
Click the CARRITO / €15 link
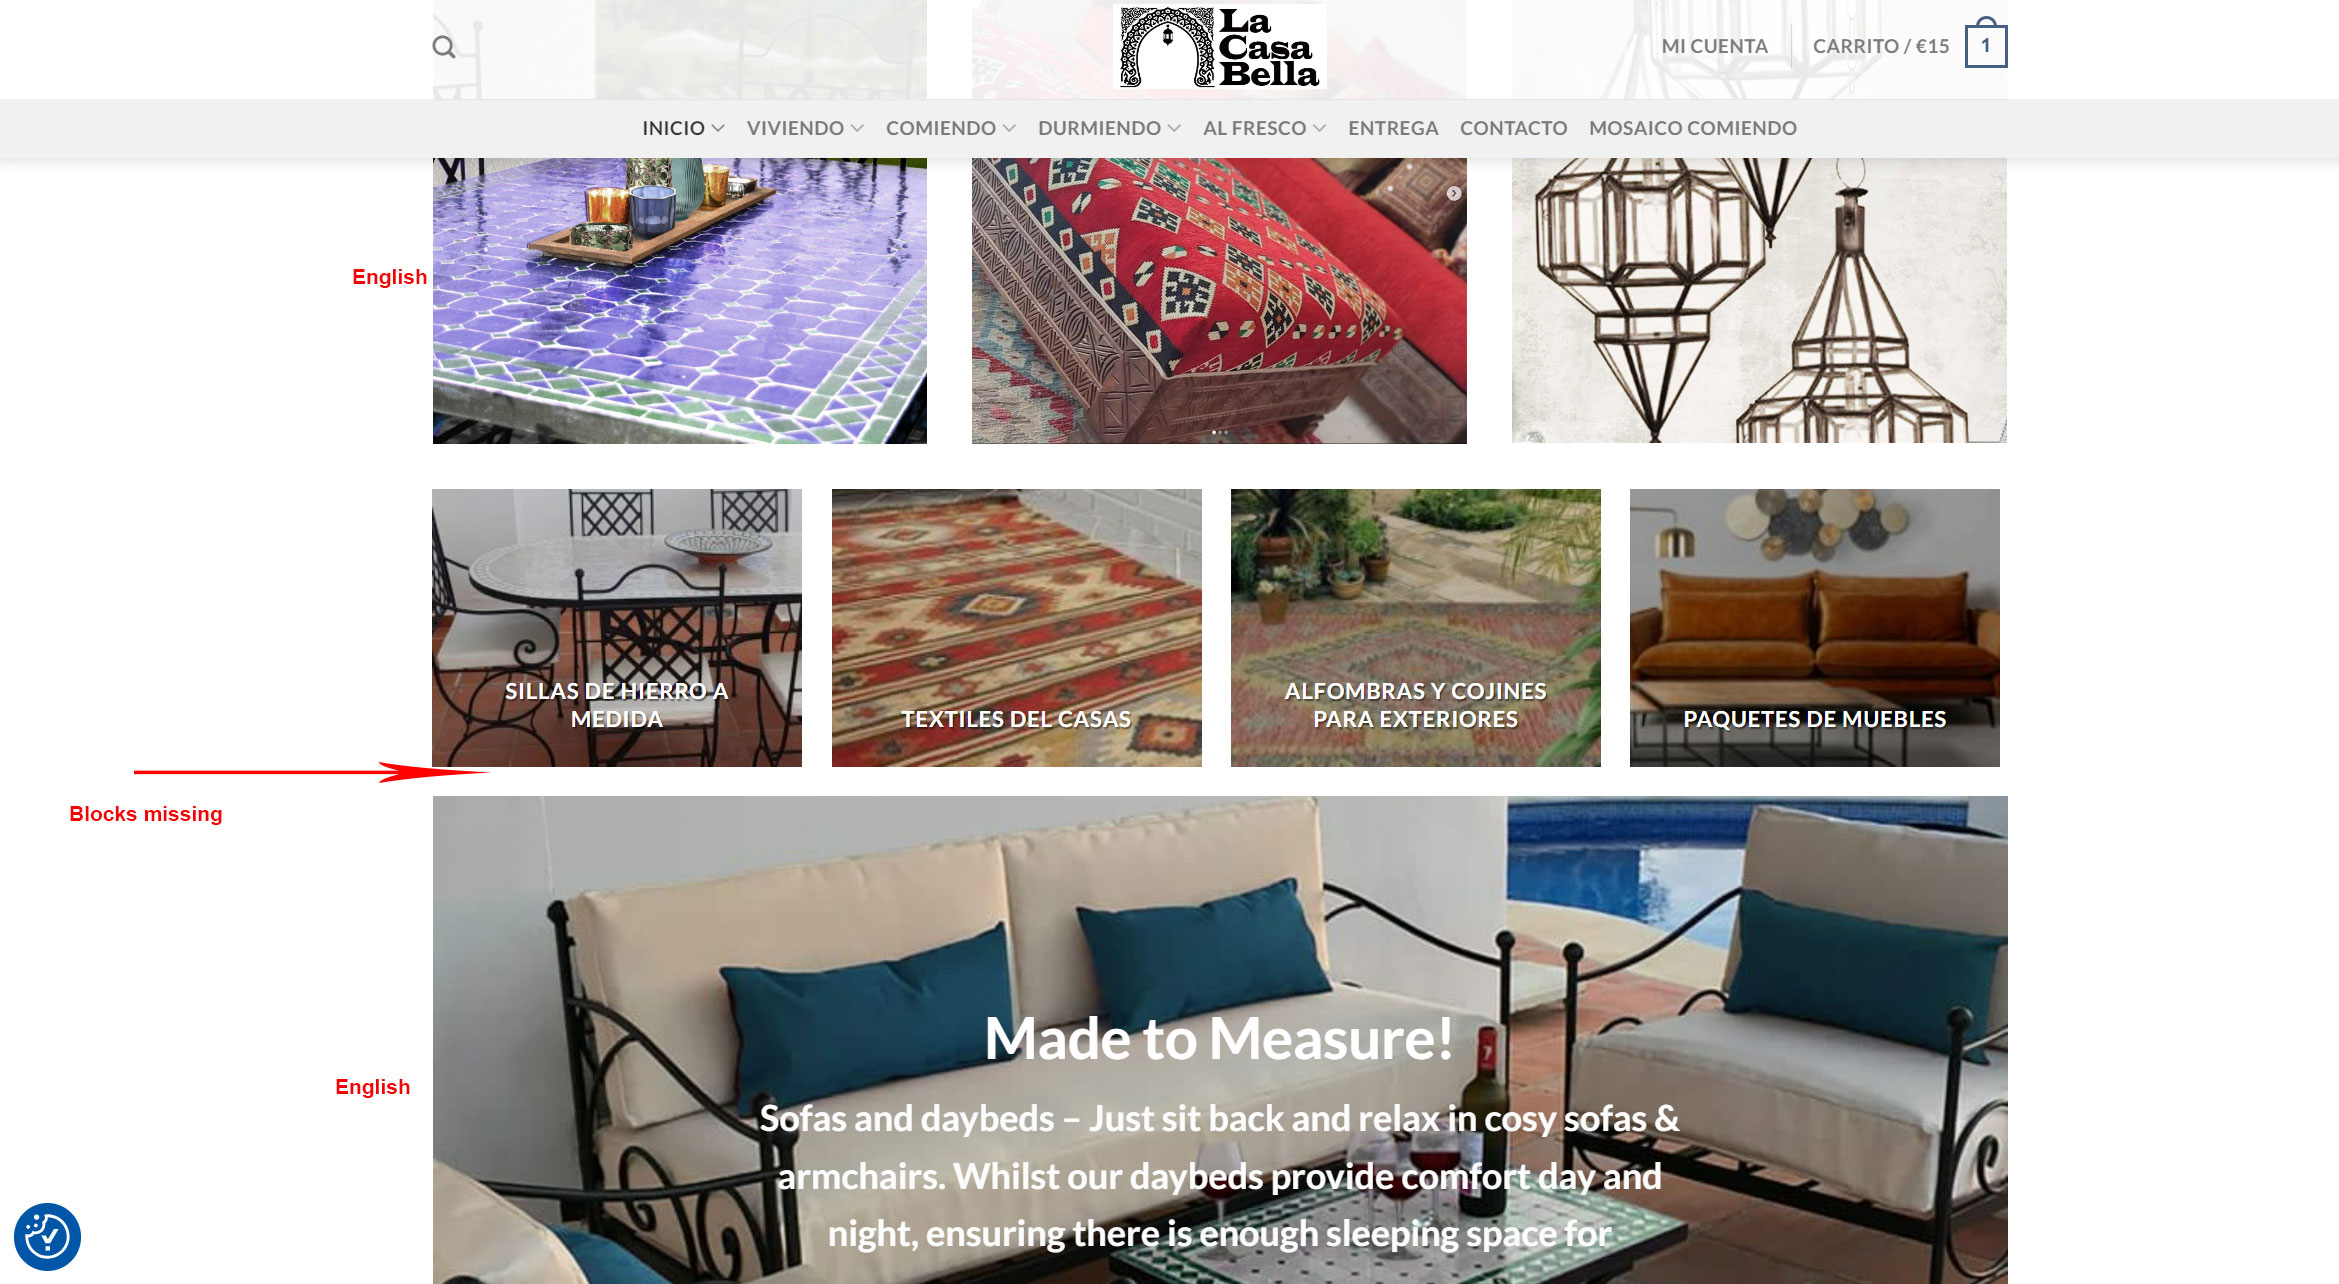(x=1881, y=46)
